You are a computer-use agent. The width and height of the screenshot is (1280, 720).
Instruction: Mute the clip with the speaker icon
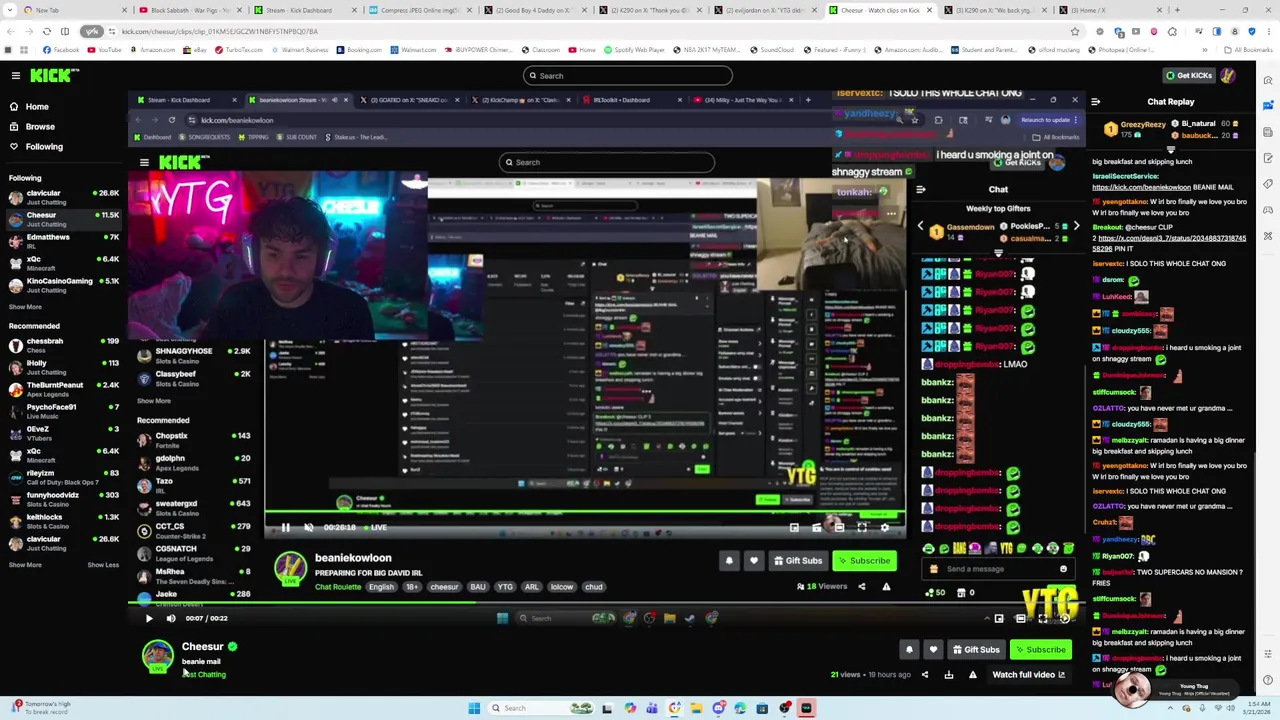click(x=171, y=618)
